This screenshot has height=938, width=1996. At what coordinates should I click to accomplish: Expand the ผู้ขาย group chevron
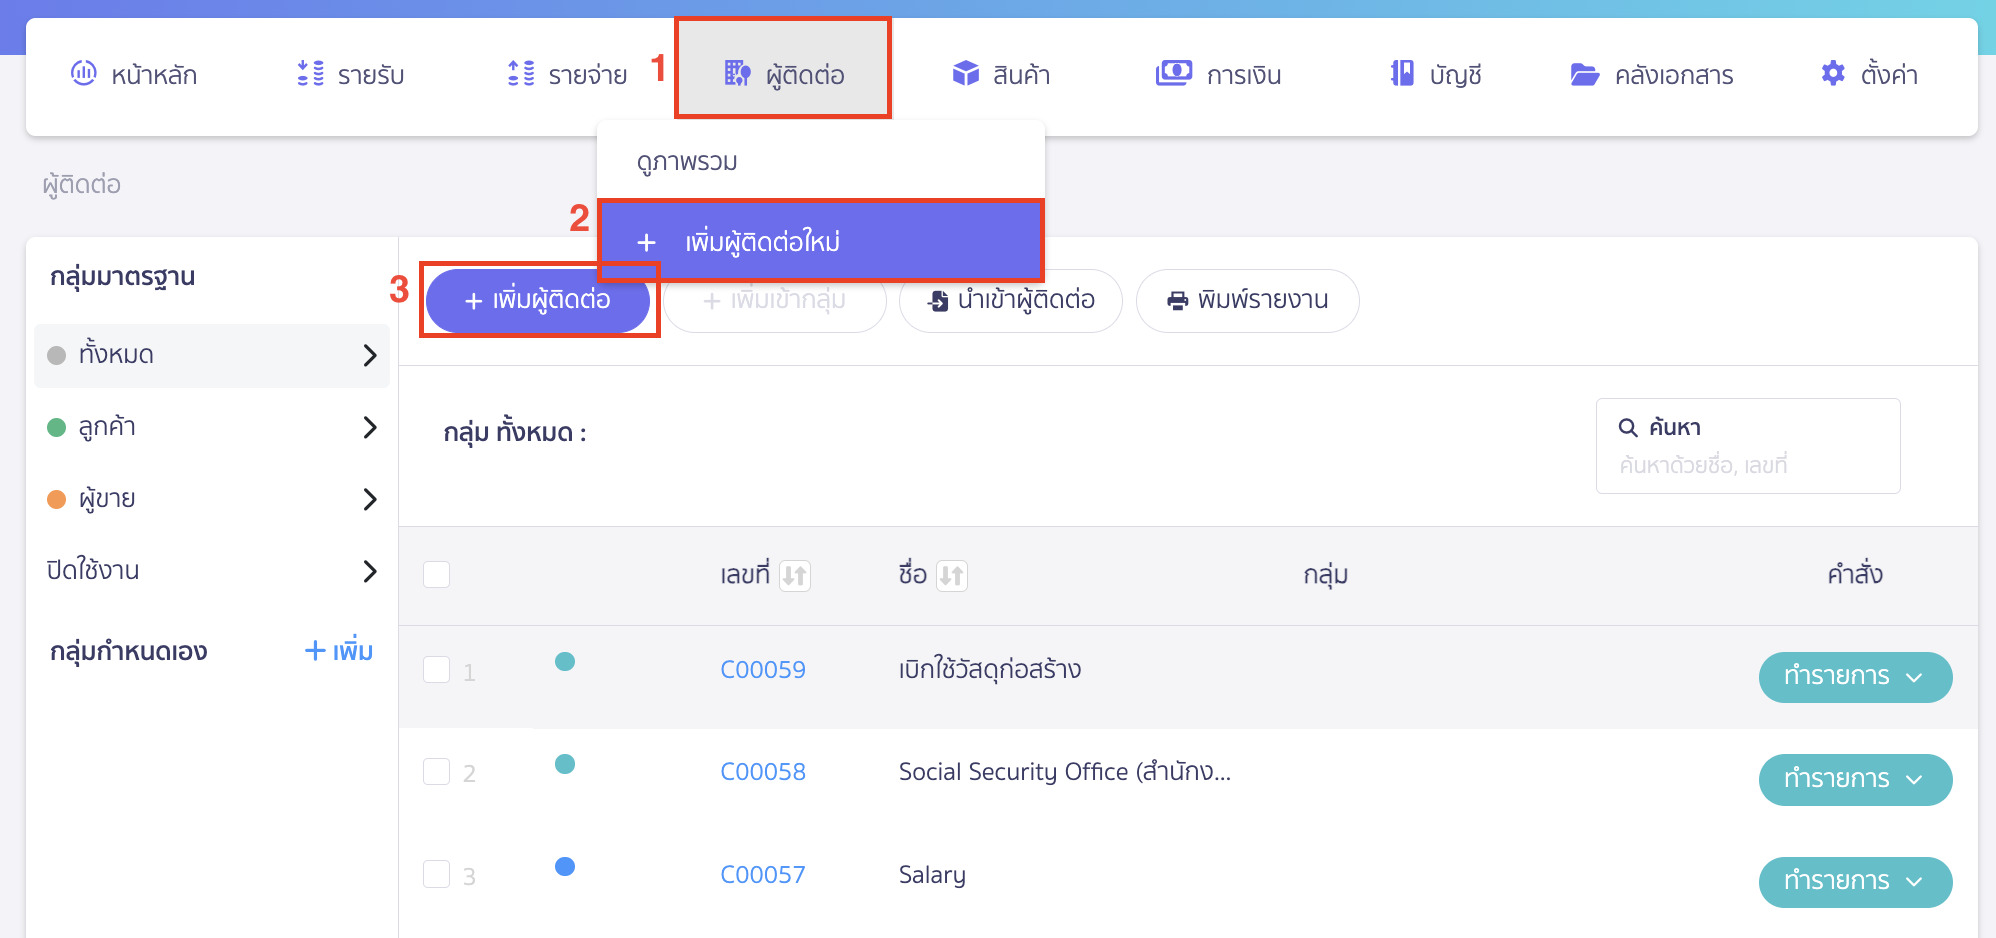(x=370, y=499)
